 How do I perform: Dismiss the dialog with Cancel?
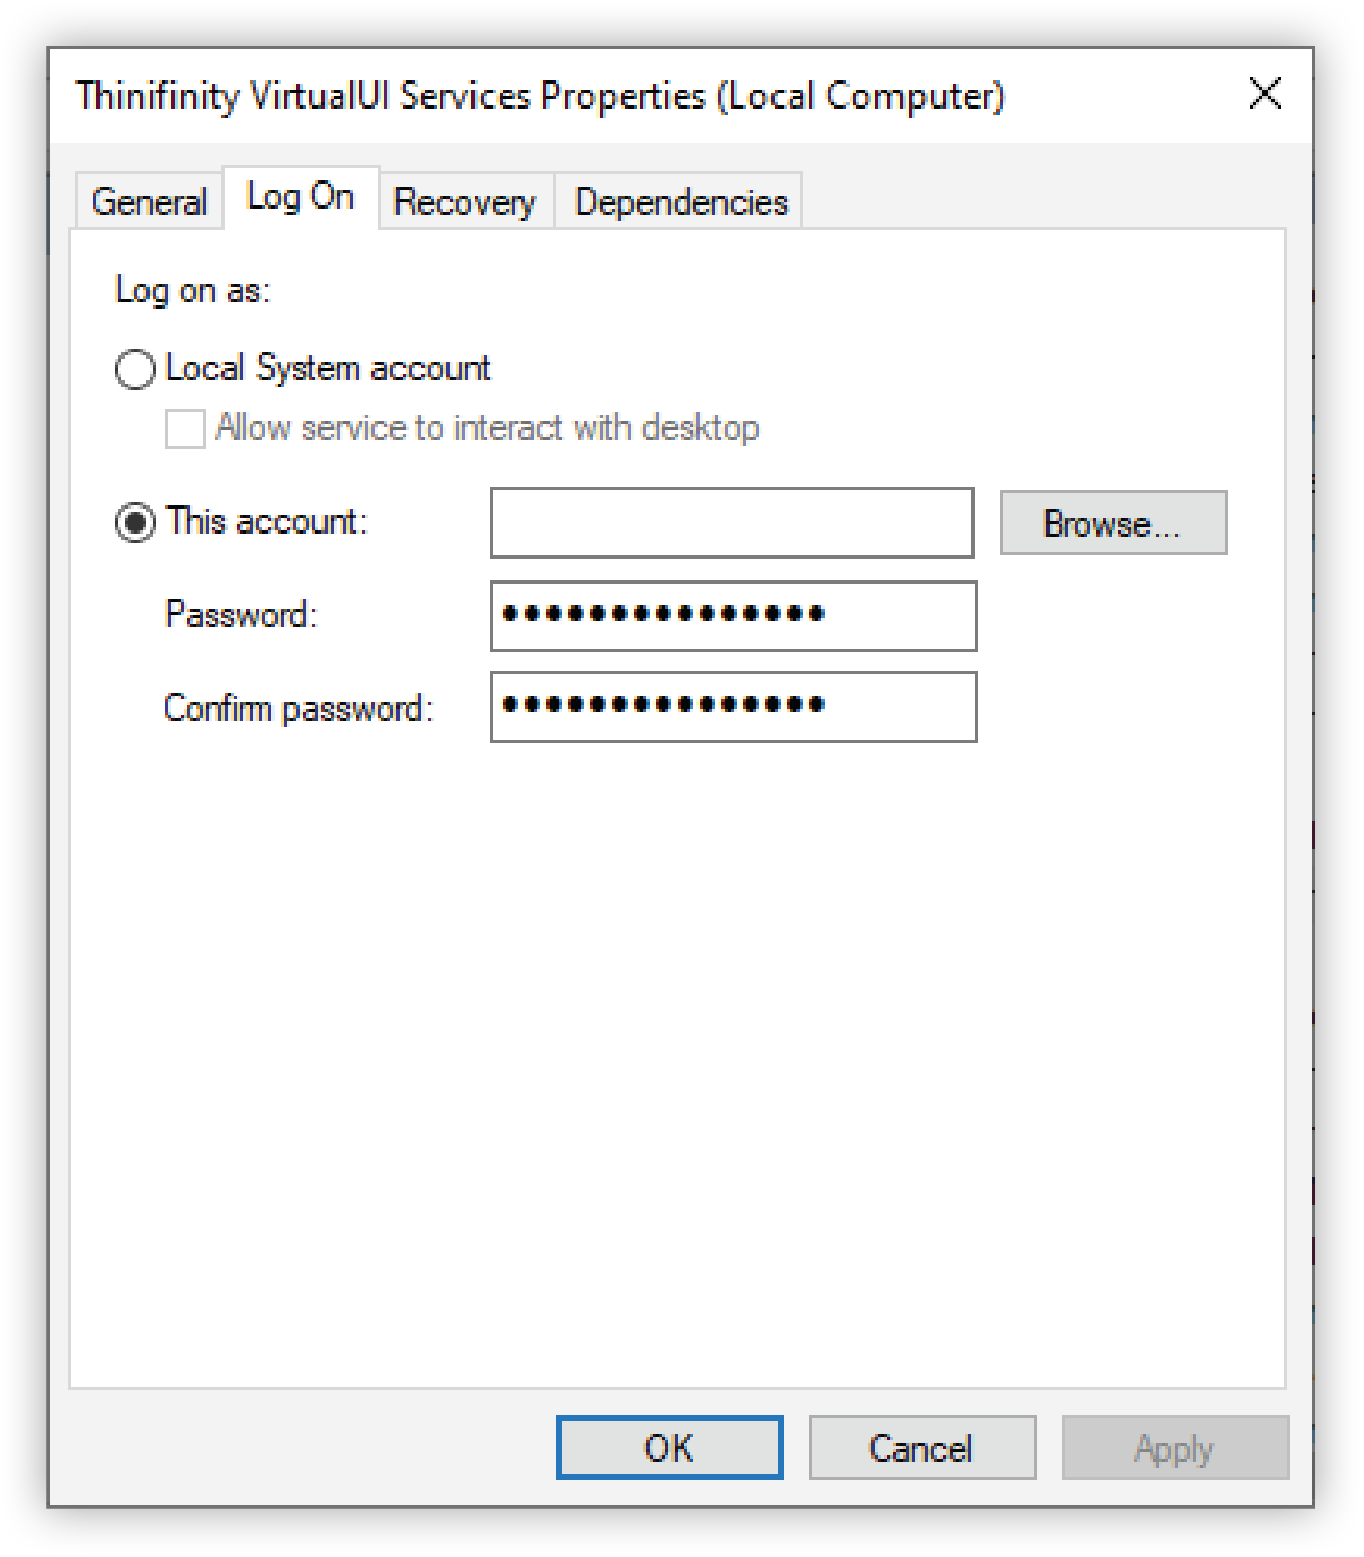tap(922, 1447)
